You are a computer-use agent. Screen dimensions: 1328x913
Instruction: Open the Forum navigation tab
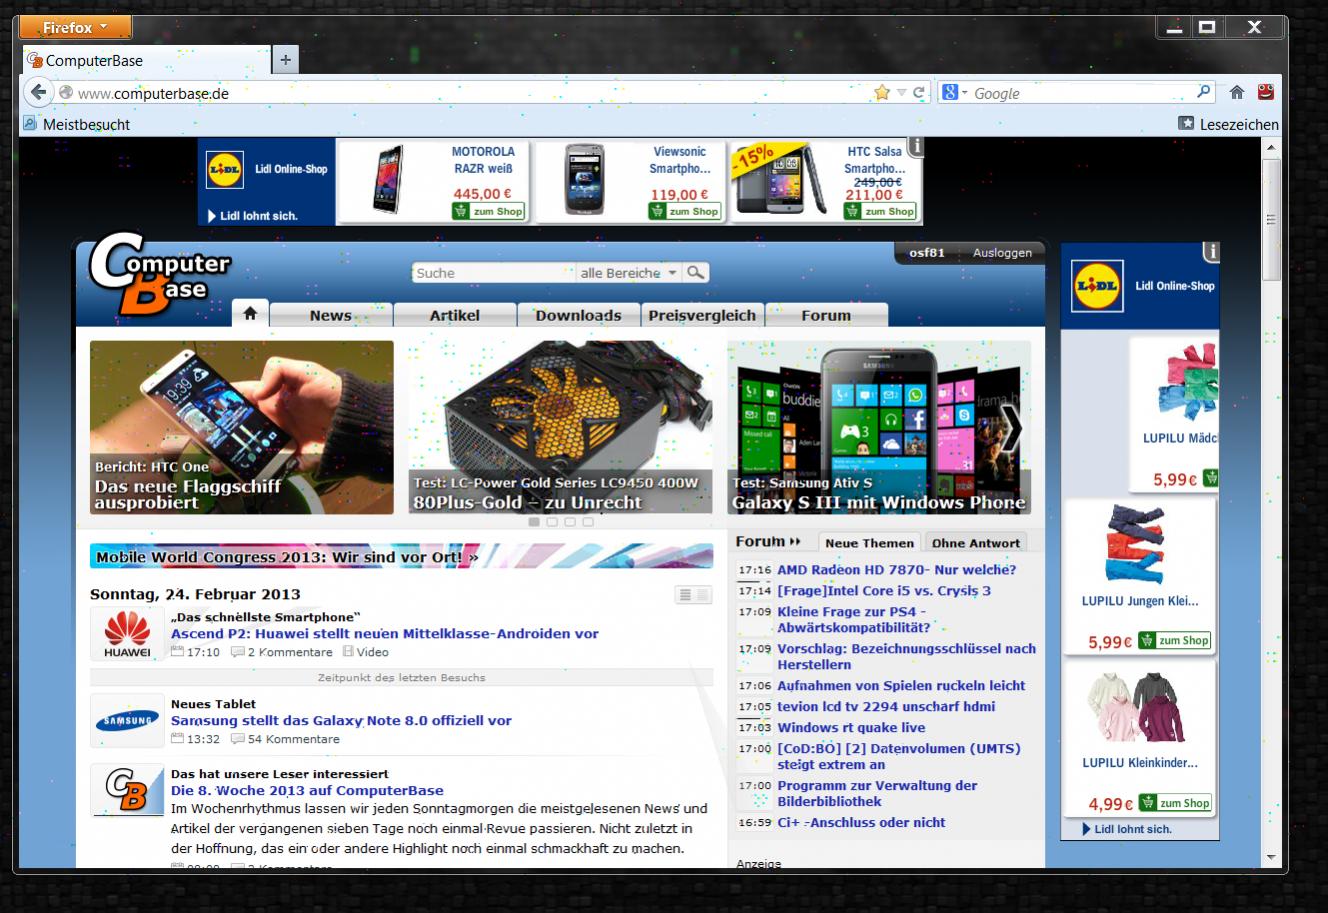click(x=826, y=315)
